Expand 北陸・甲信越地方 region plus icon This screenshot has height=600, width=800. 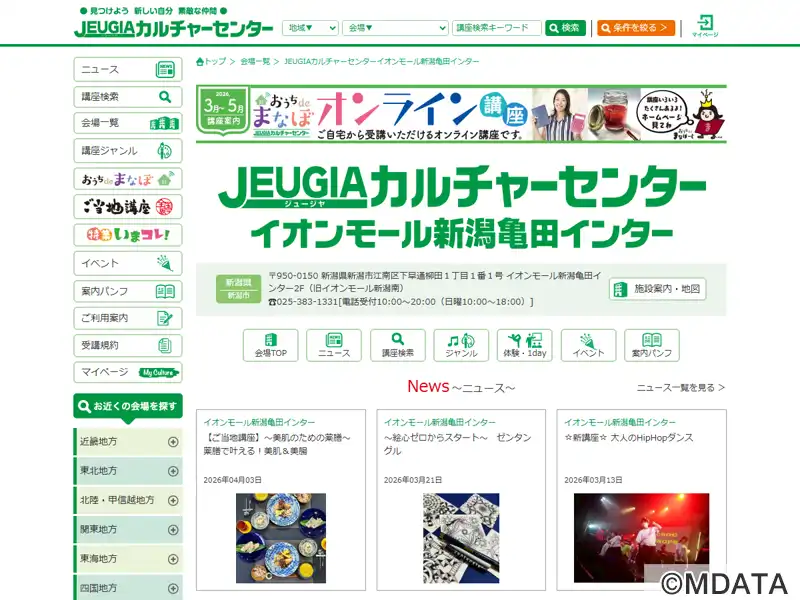[173, 501]
